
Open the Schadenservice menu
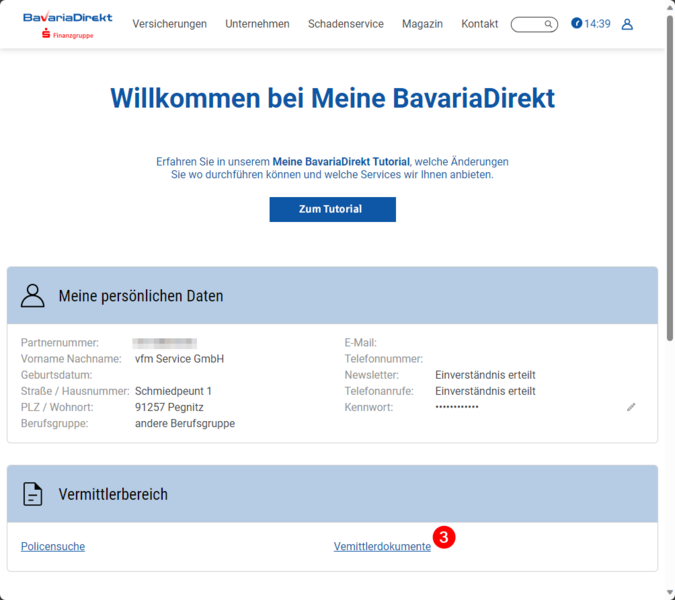(x=346, y=24)
